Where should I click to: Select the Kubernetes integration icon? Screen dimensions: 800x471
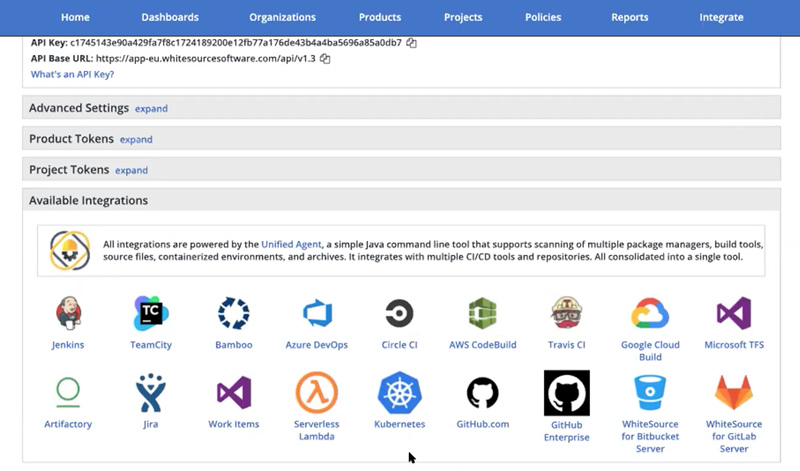tap(399, 392)
